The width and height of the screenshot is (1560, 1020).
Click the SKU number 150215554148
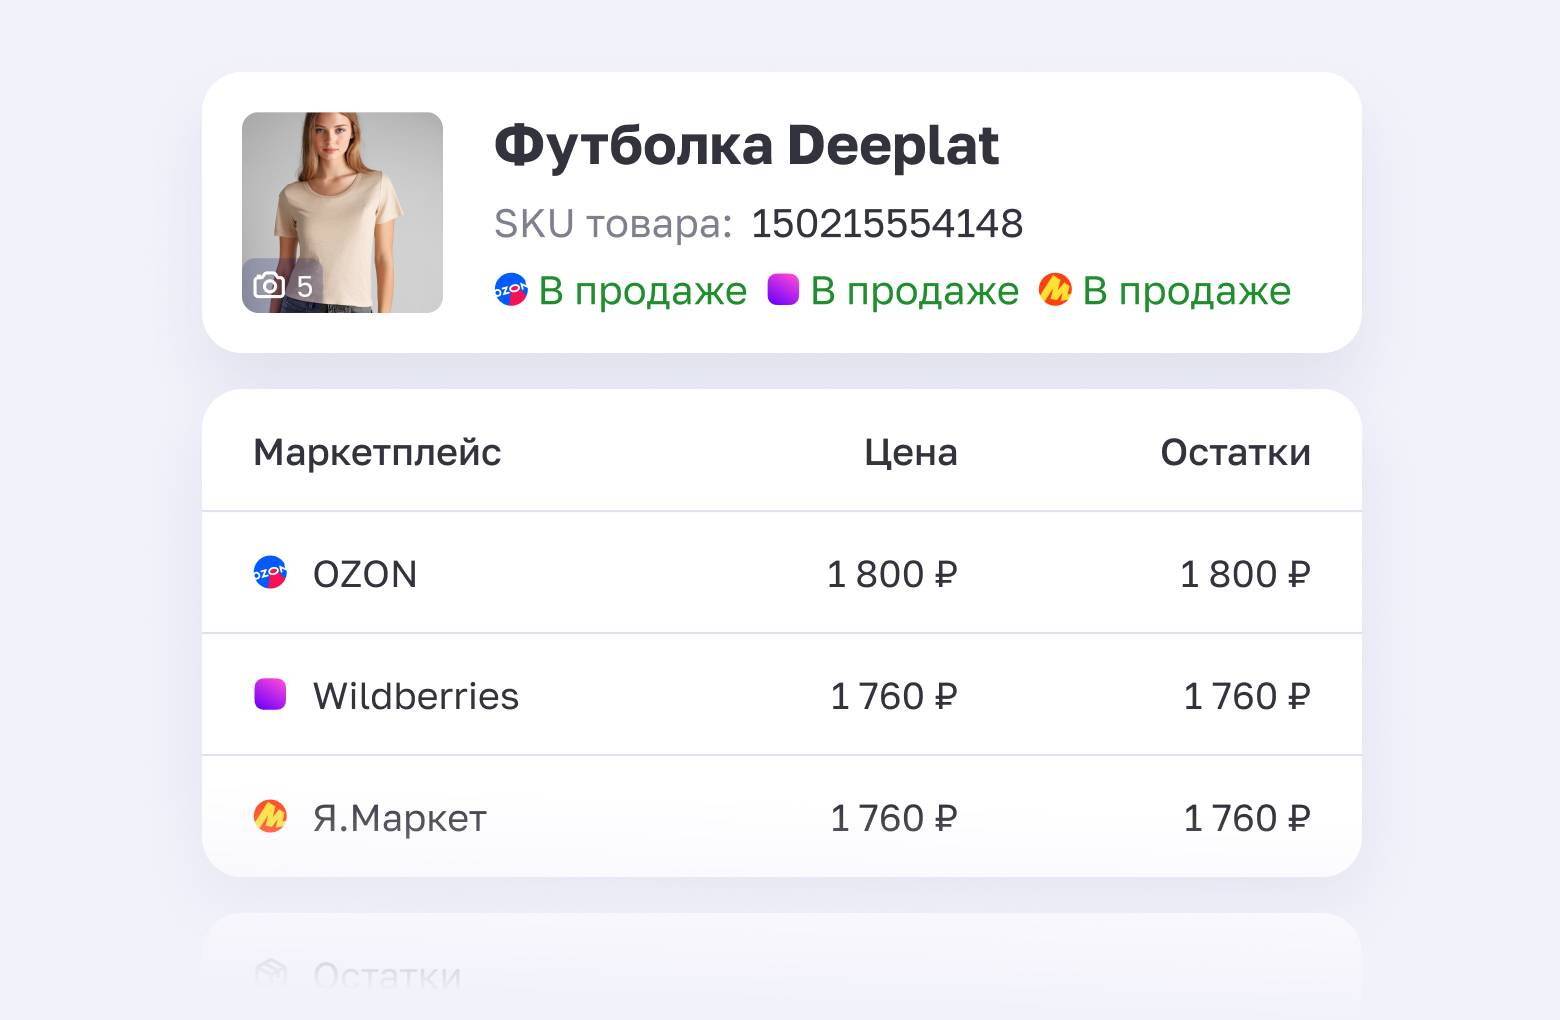point(888,224)
